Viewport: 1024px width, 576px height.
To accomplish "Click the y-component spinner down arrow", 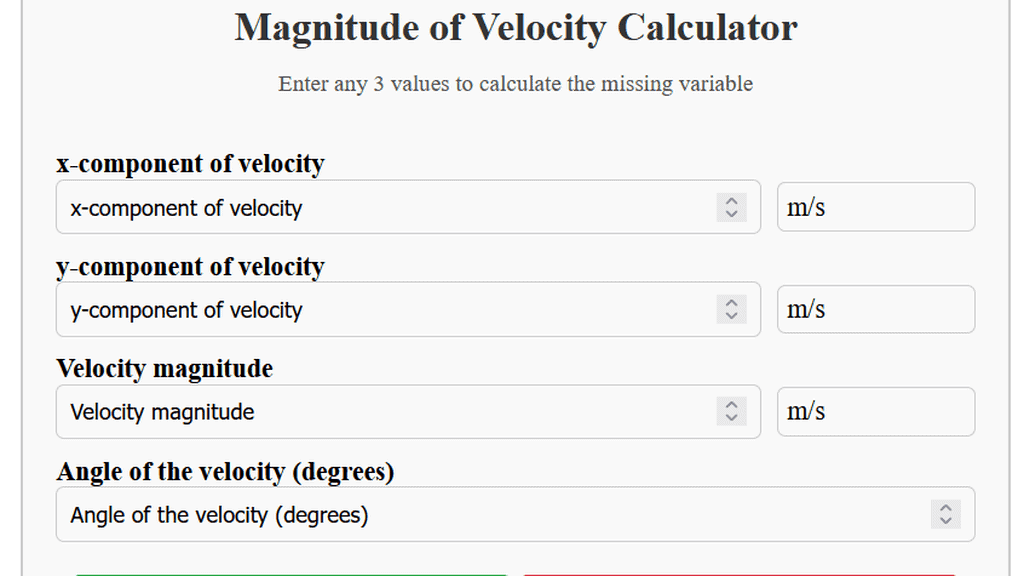I will point(731,316).
